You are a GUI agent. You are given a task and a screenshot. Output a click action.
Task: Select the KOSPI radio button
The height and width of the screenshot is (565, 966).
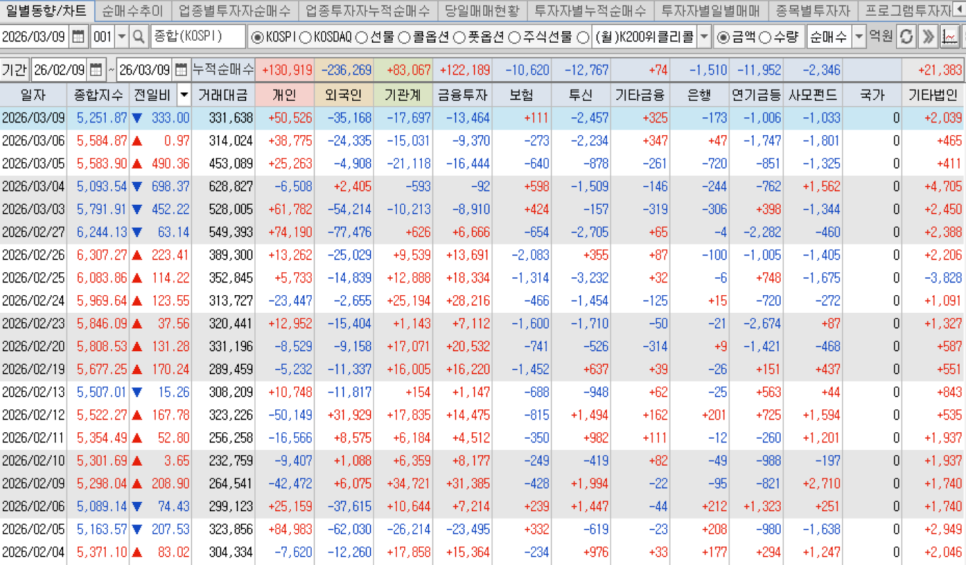click(258, 38)
